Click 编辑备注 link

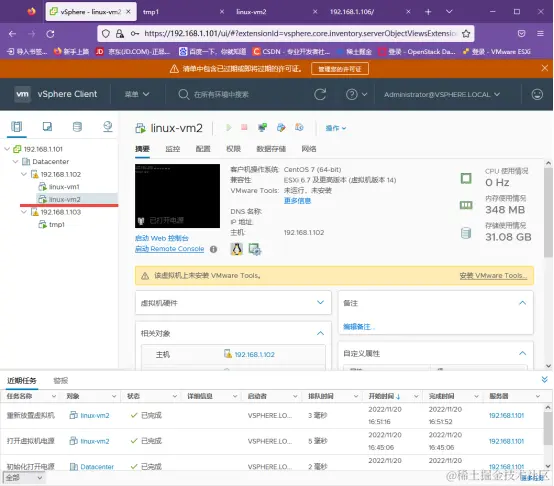click(x=359, y=327)
